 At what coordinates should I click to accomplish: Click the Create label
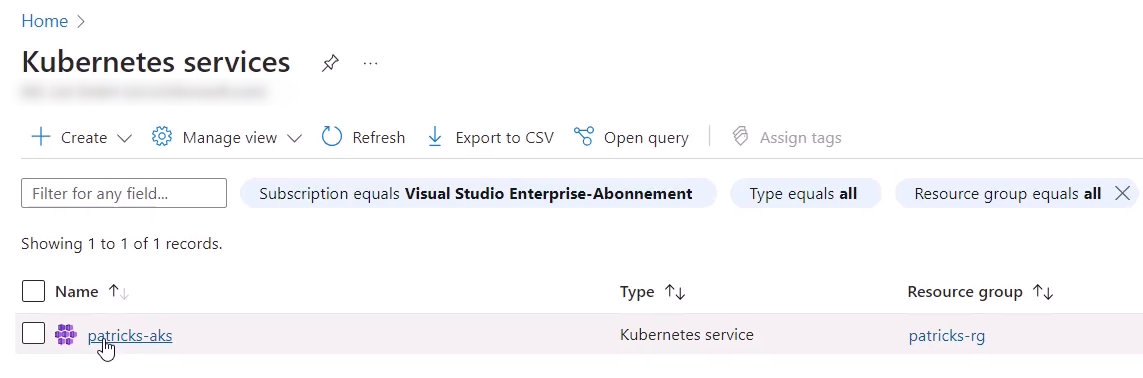84,138
